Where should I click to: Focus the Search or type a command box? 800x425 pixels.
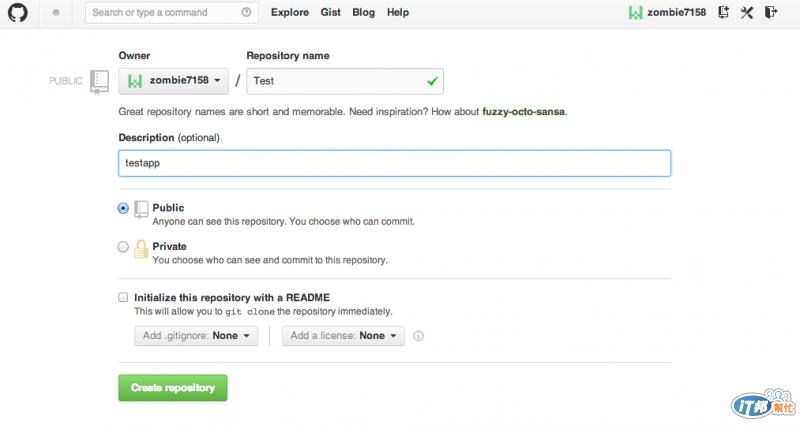[x=172, y=12]
